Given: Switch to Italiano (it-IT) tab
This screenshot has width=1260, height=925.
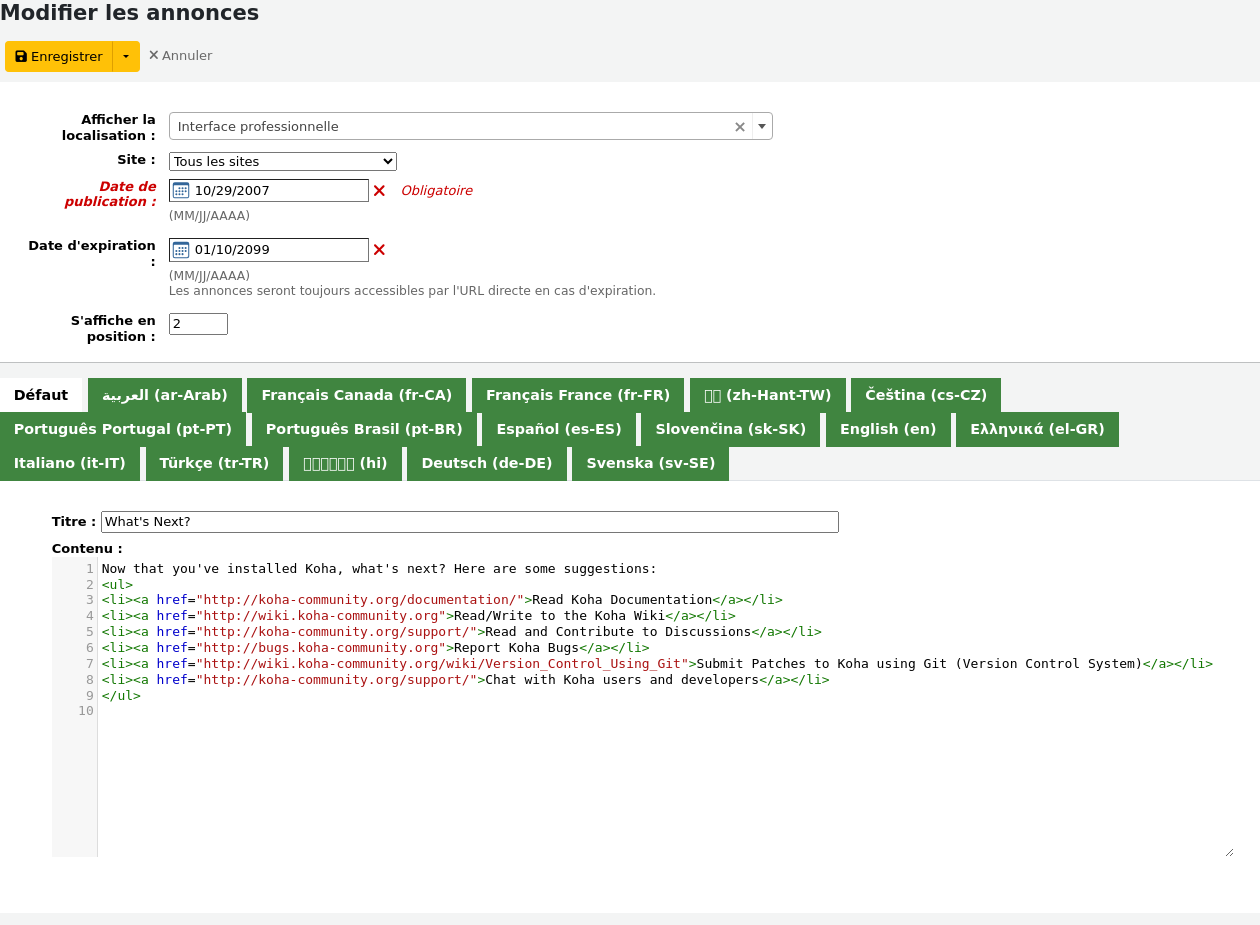Looking at the screenshot, I should [70, 463].
